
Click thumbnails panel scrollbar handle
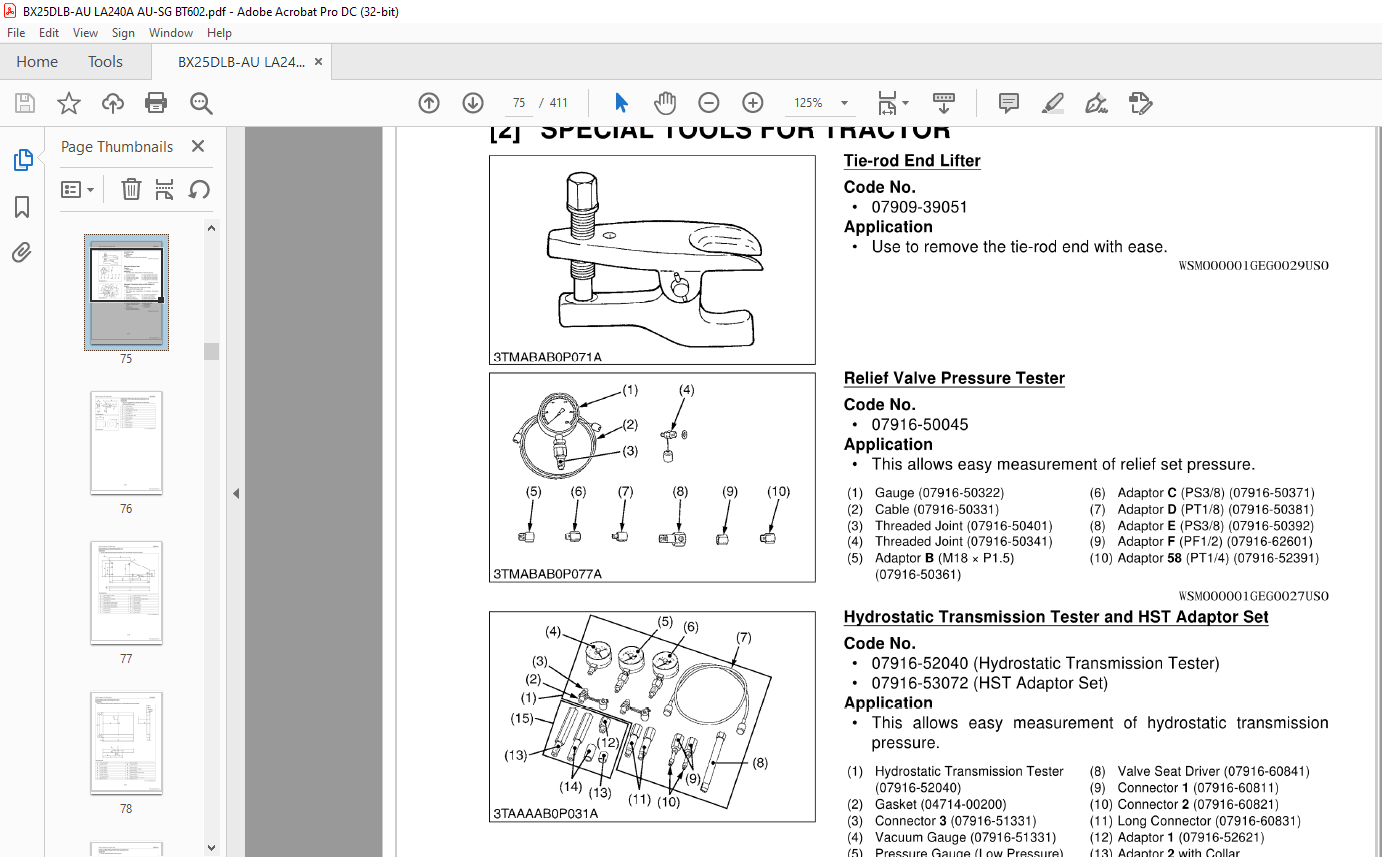(211, 351)
